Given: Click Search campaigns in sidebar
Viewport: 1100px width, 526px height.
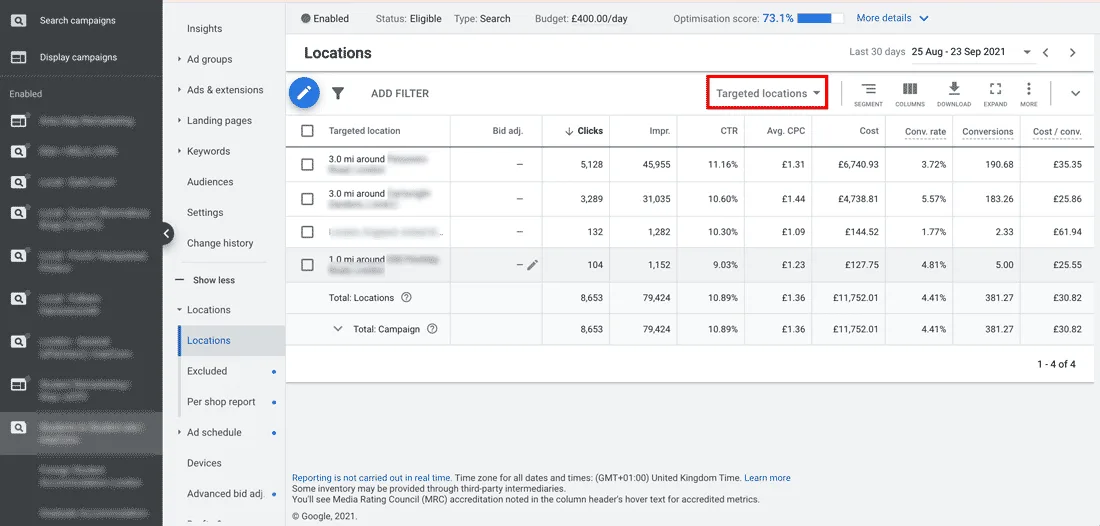Looking at the screenshot, I should click(x=77, y=20).
